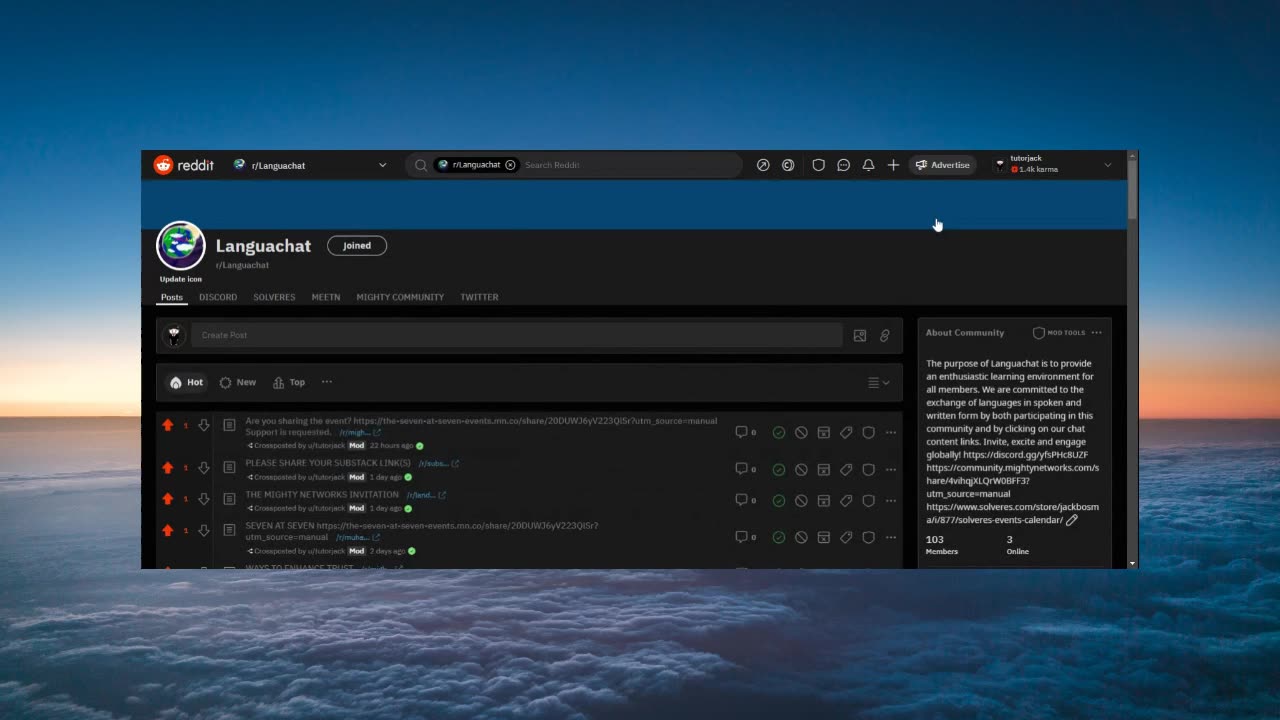Image resolution: width=1280 pixels, height=720 pixels.
Task: Expand the tutorjack user account dropdown
Action: (x=1107, y=165)
